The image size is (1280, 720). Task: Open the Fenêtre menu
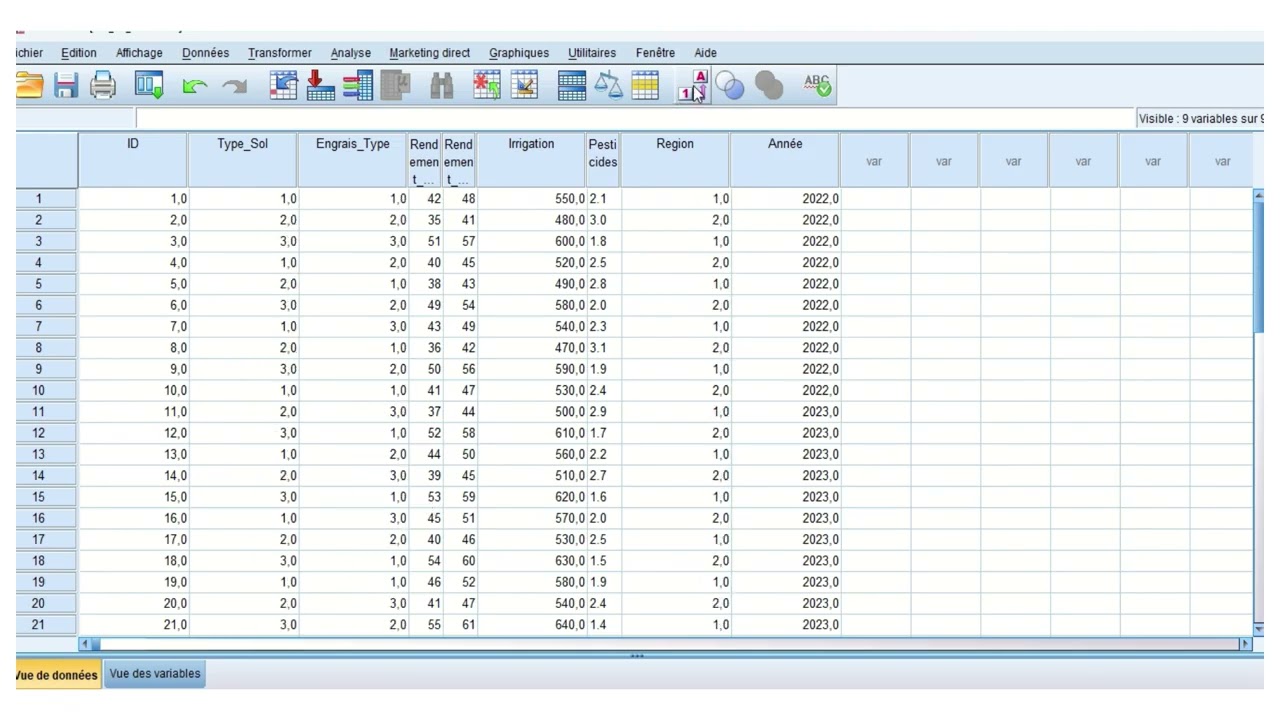pos(655,53)
